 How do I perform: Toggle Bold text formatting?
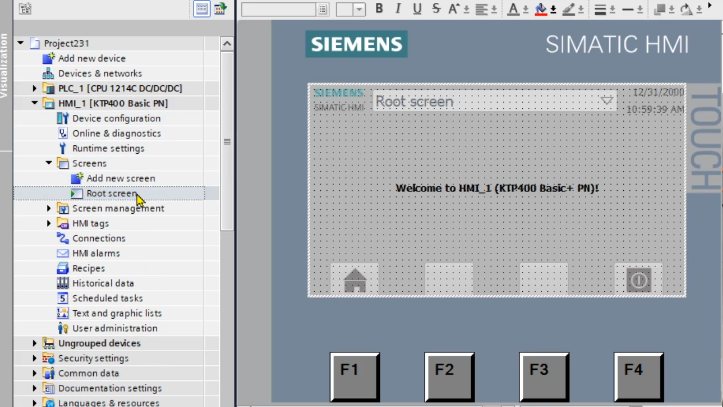pos(379,8)
